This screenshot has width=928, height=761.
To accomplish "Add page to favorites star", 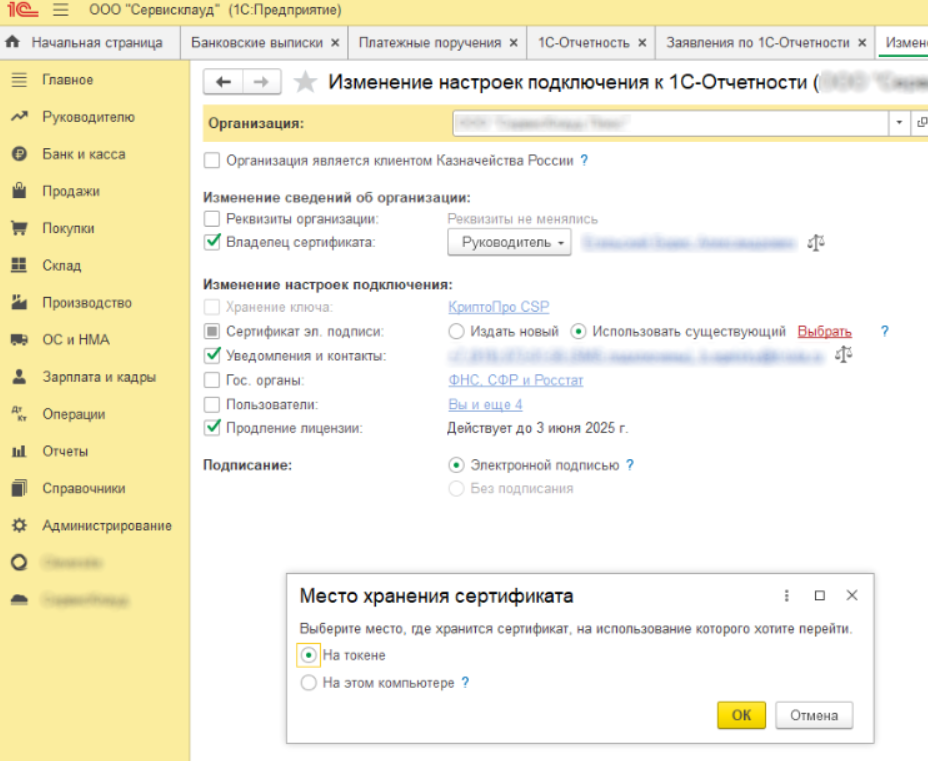I will pos(305,82).
